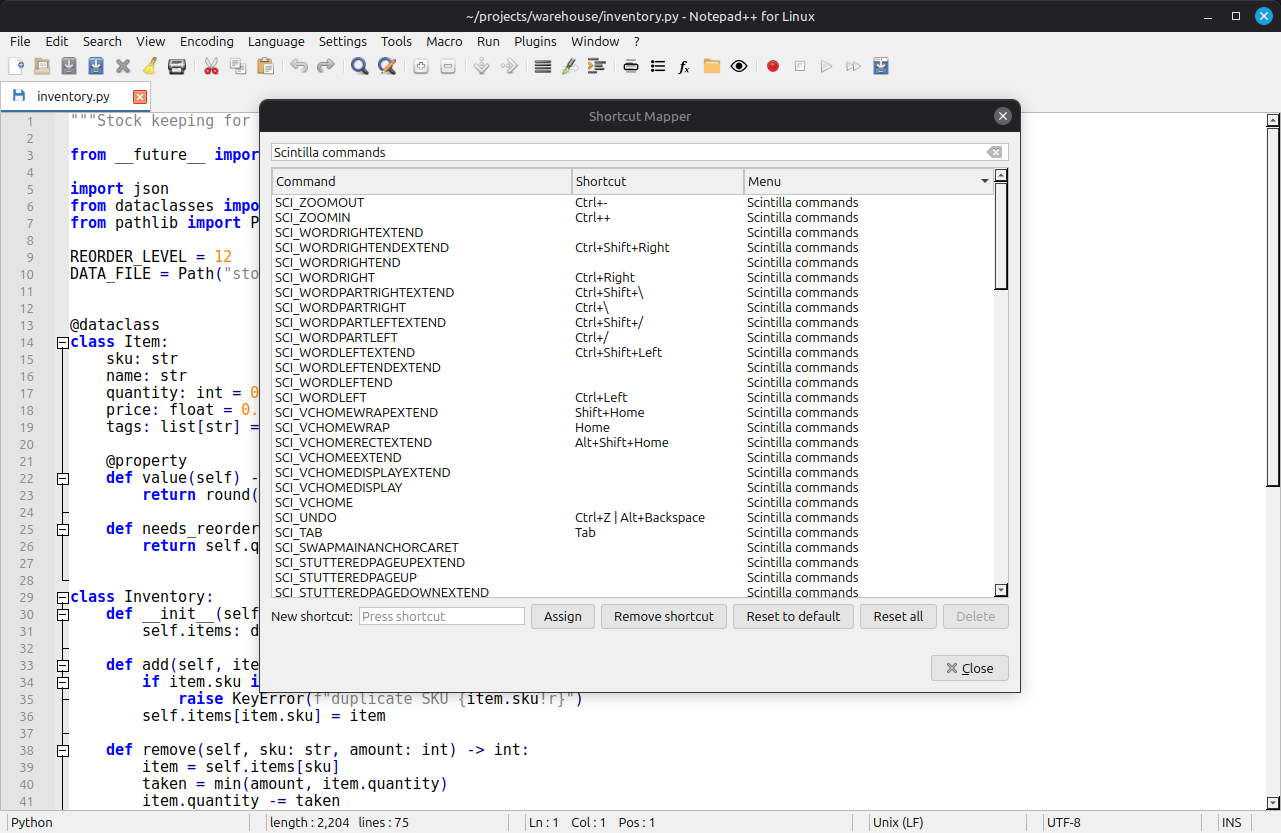Toggle show all characters icon

(x=570, y=66)
